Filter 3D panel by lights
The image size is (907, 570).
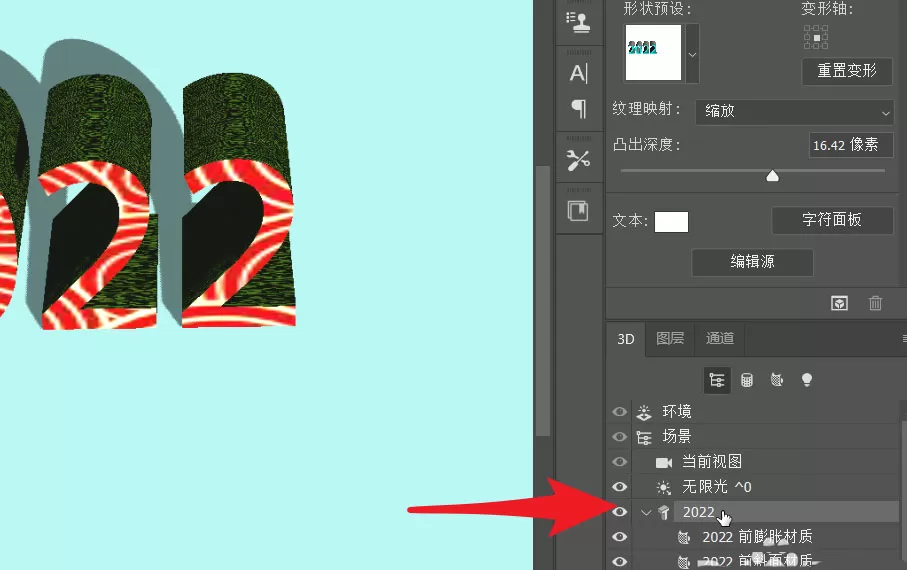click(x=806, y=380)
